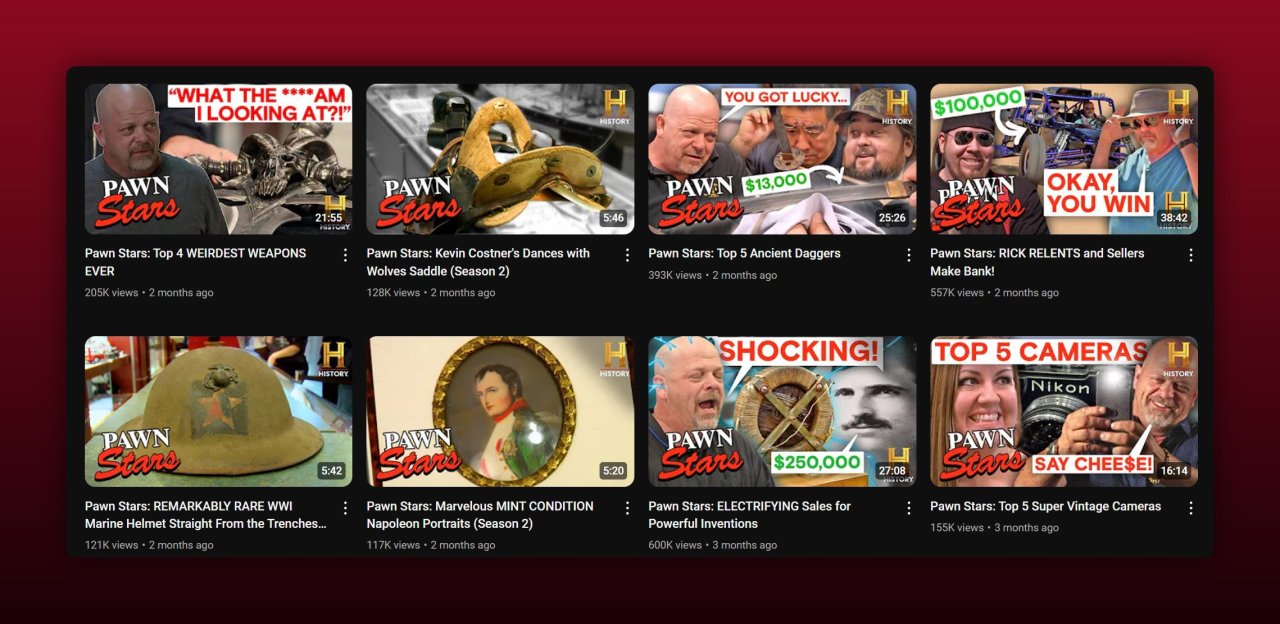Play the Top 5 Cameras thumbnail

[x=1064, y=412]
